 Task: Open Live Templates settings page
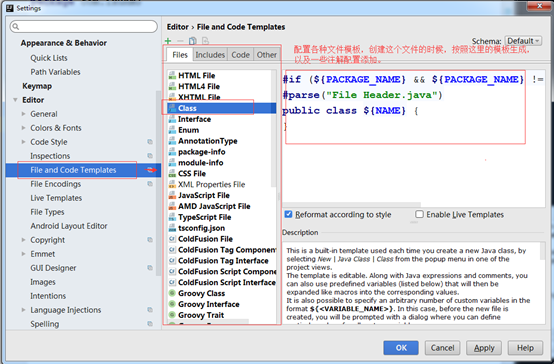[x=56, y=198]
